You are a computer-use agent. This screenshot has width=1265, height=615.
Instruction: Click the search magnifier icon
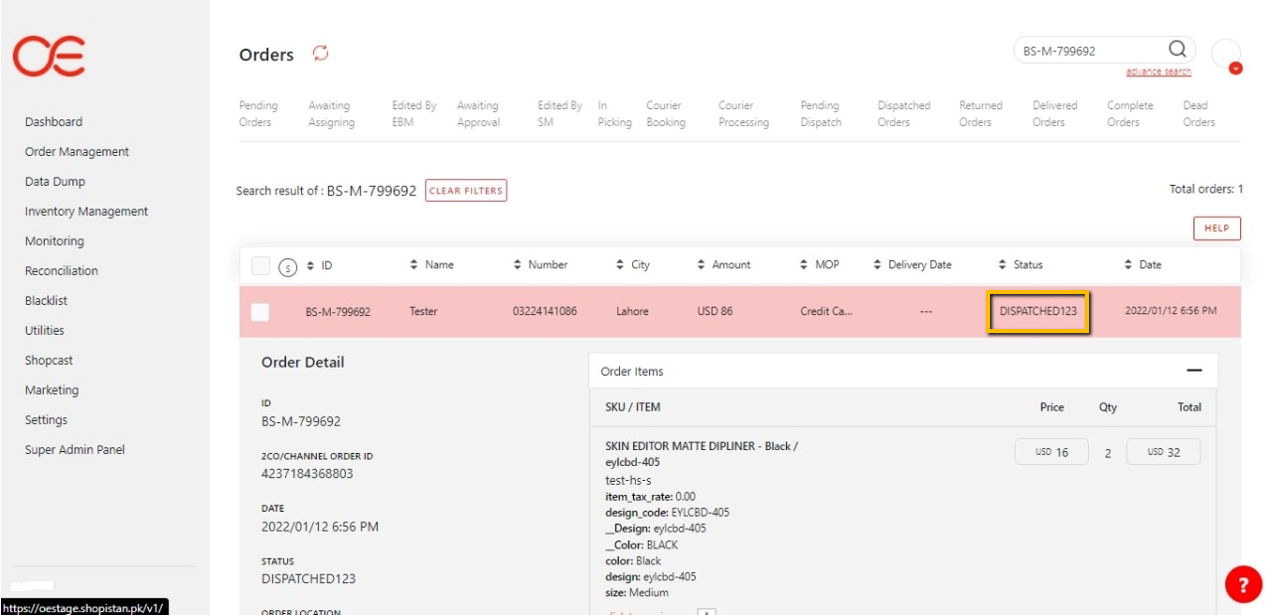1177,50
